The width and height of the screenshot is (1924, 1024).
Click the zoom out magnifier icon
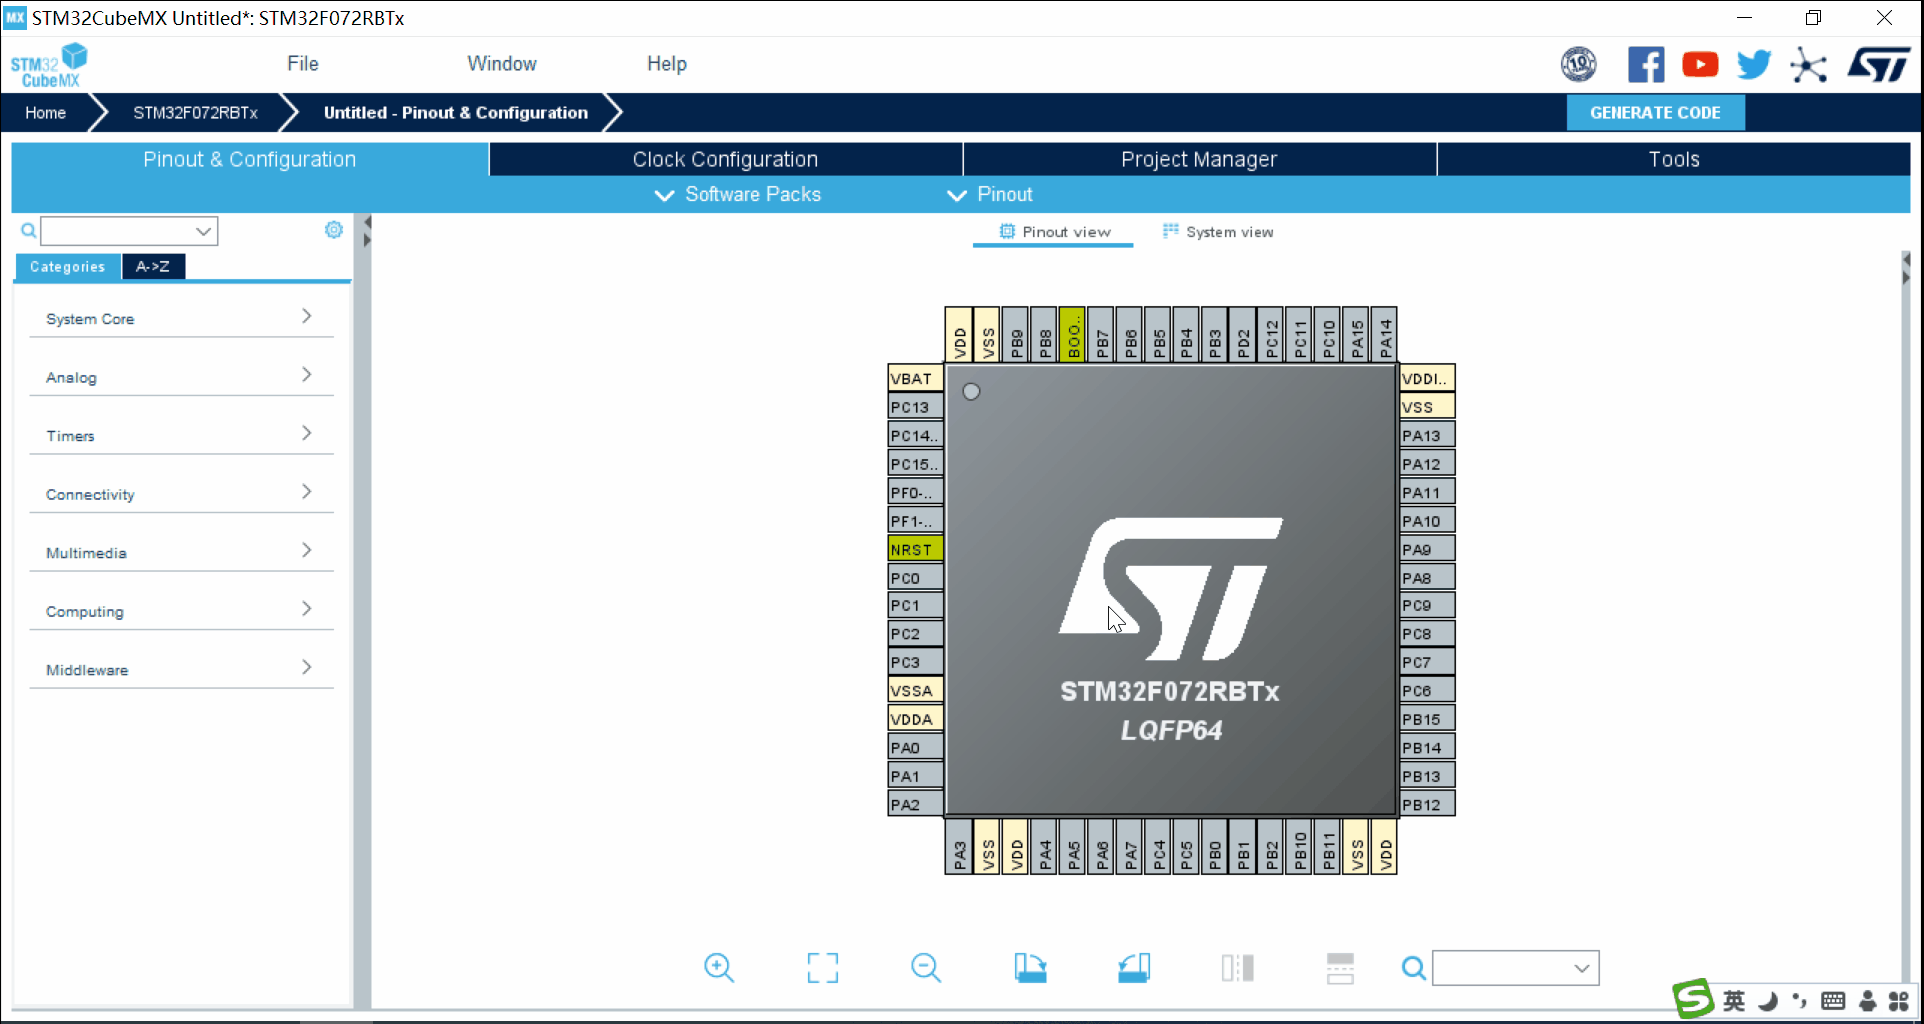[926, 968]
